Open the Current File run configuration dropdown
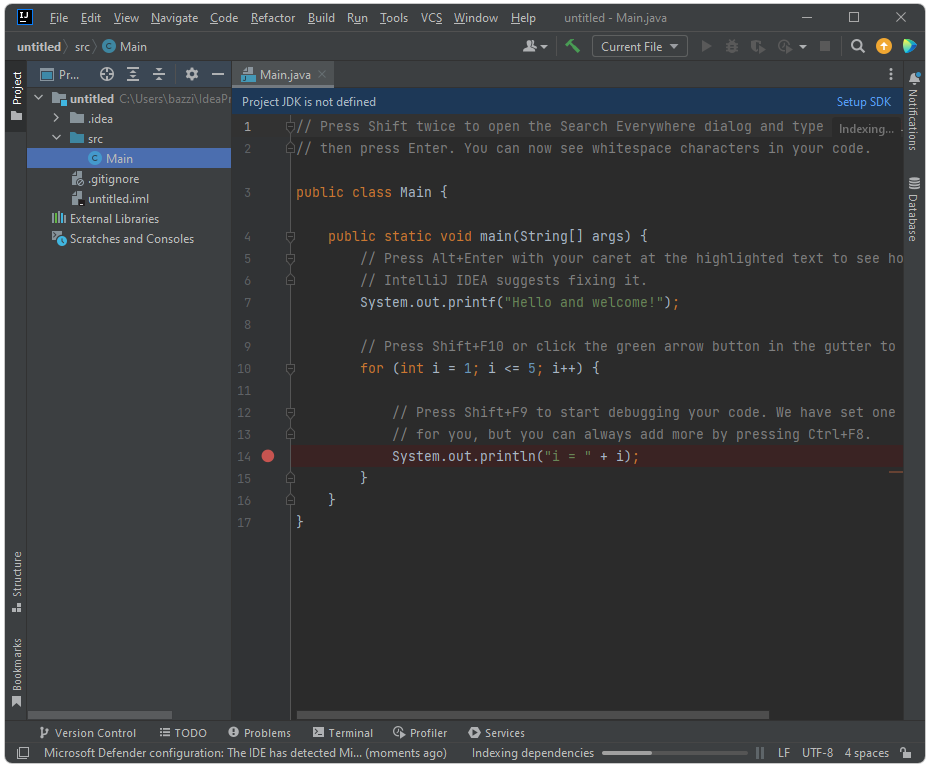929x766 pixels. click(639, 46)
